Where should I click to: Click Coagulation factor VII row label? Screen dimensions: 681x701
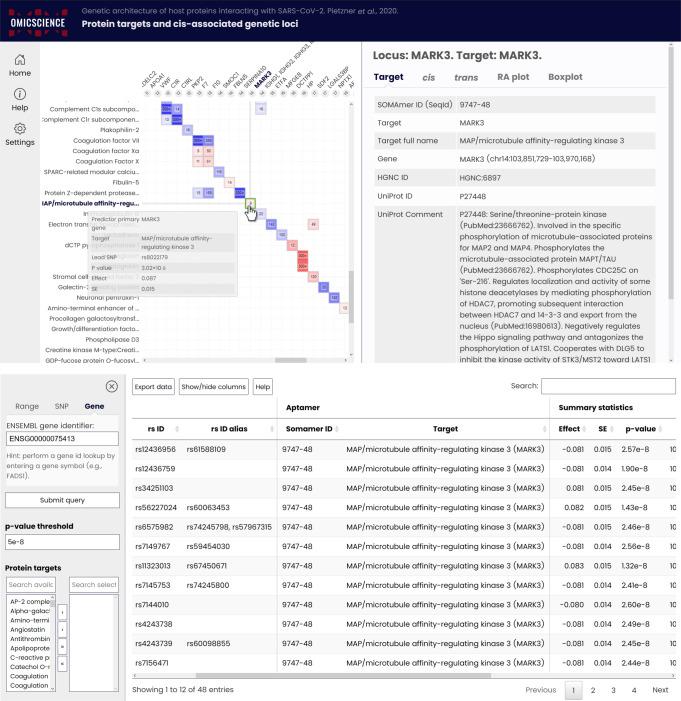pos(106,141)
